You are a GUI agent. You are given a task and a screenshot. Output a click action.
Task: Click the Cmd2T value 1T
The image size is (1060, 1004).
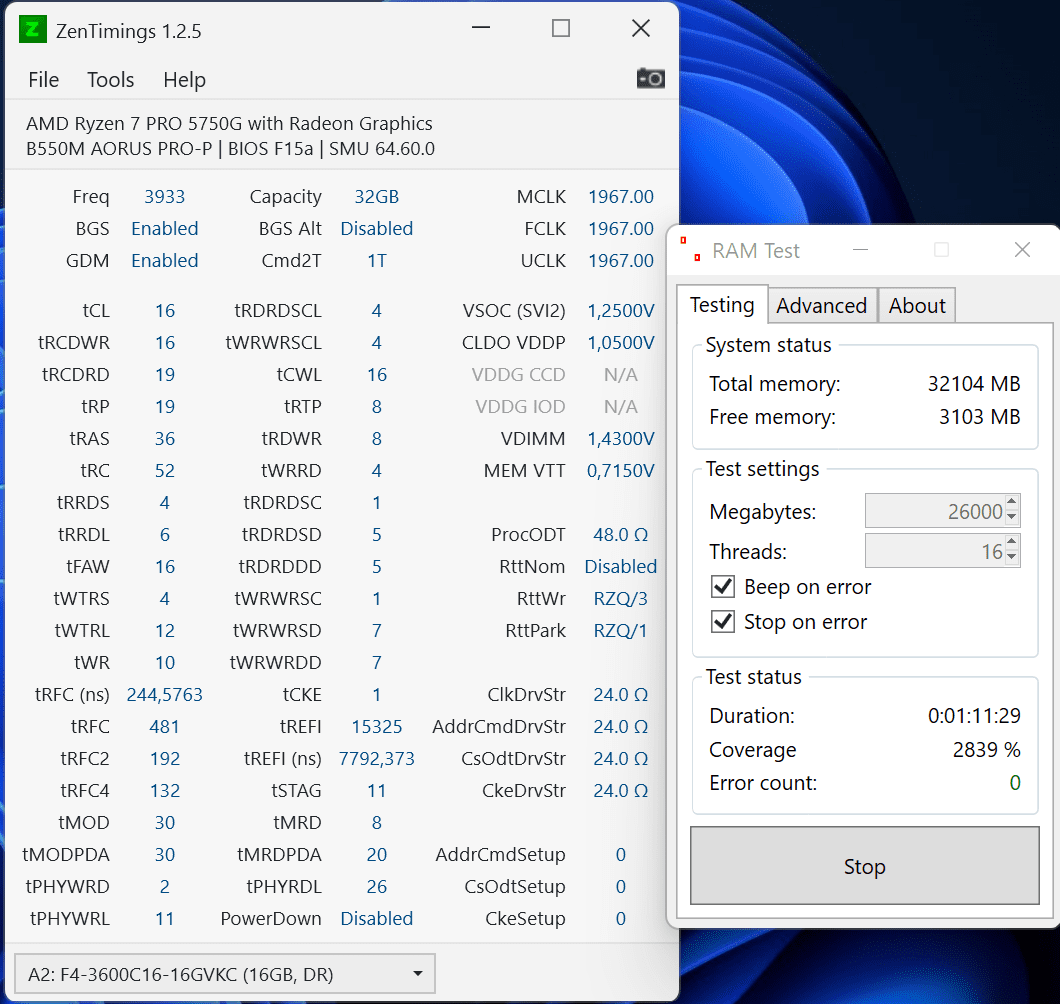[377, 261]
